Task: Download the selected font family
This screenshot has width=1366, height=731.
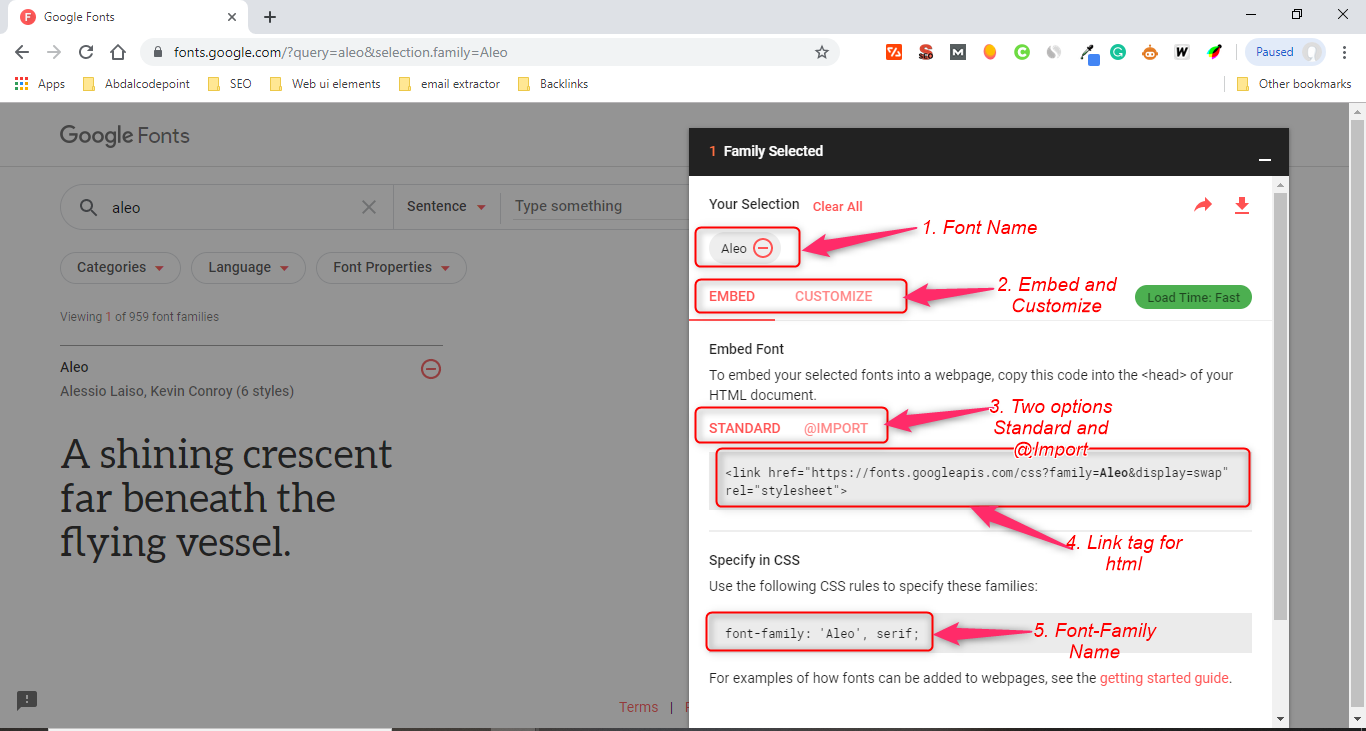Action: [1242, 205]
